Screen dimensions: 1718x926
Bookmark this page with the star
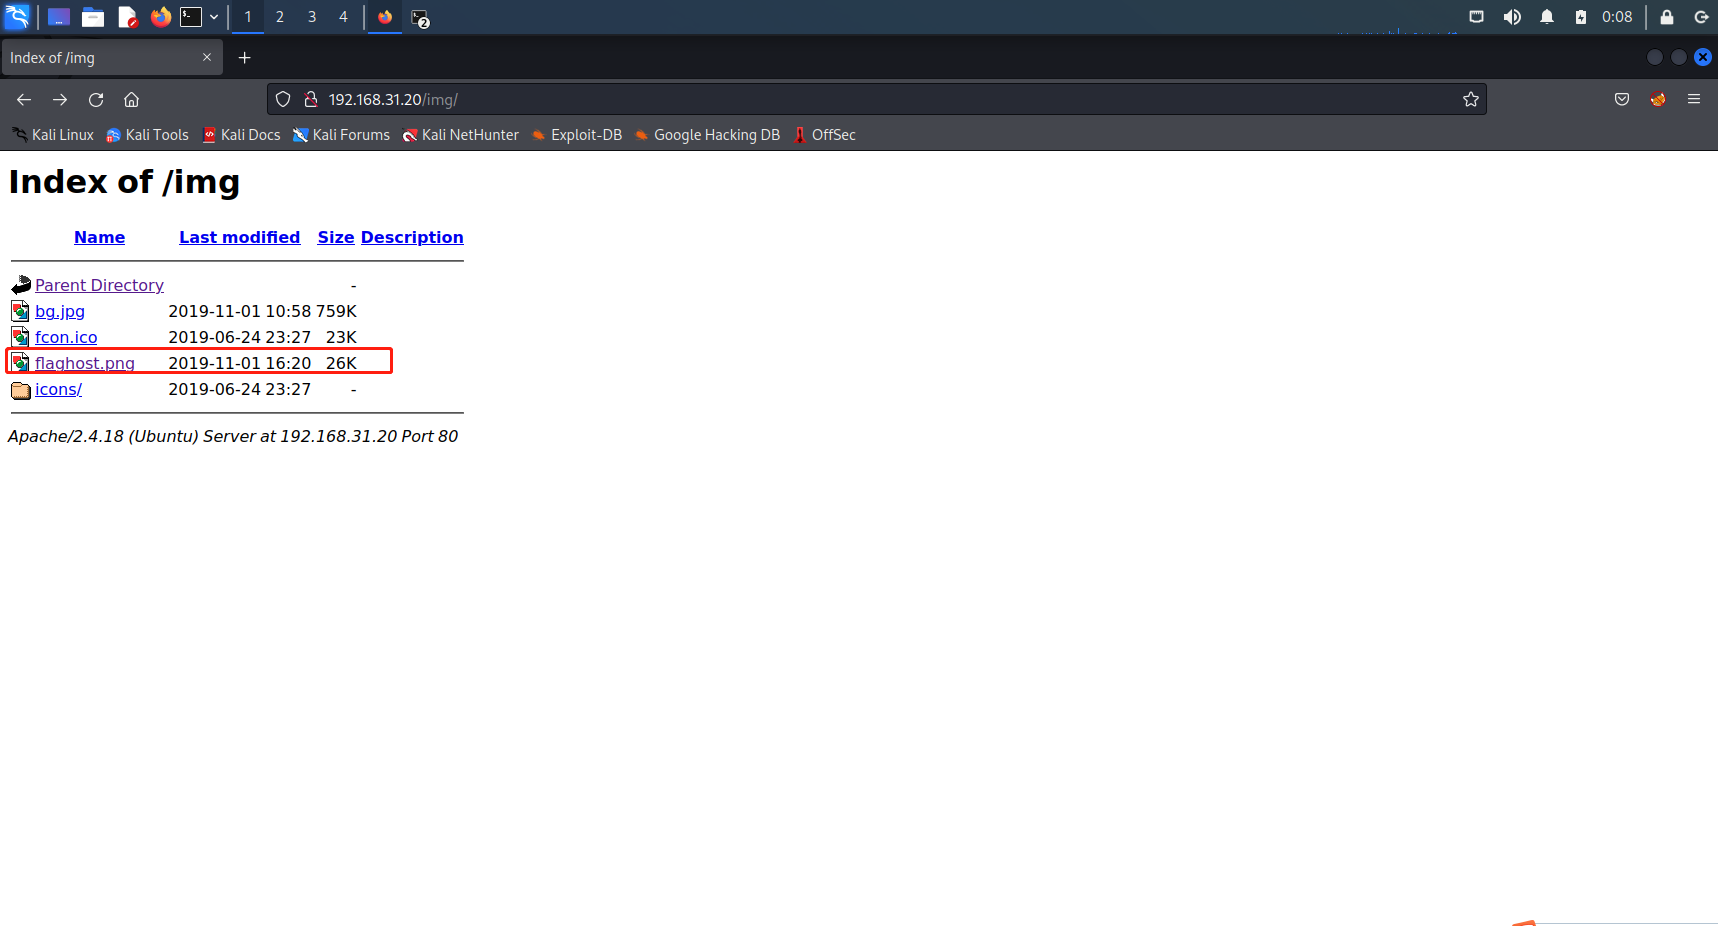click(1471, 99)
